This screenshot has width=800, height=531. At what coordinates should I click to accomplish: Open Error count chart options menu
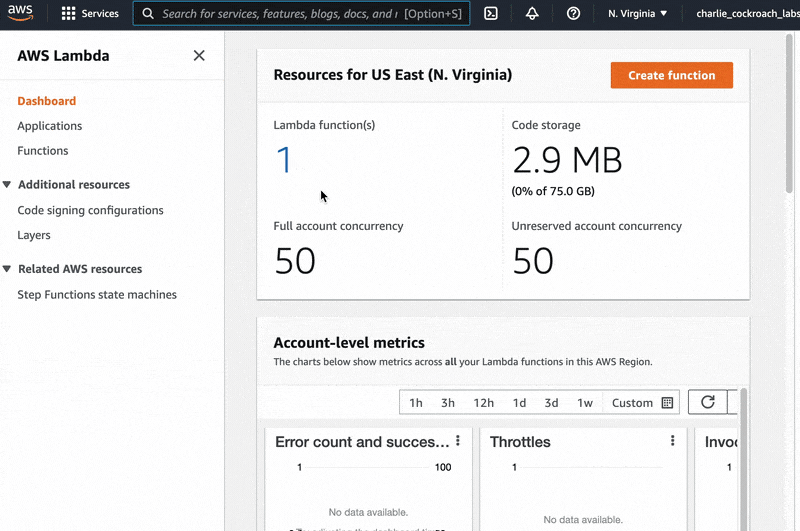pyautogui.click(x=458, y=441)
